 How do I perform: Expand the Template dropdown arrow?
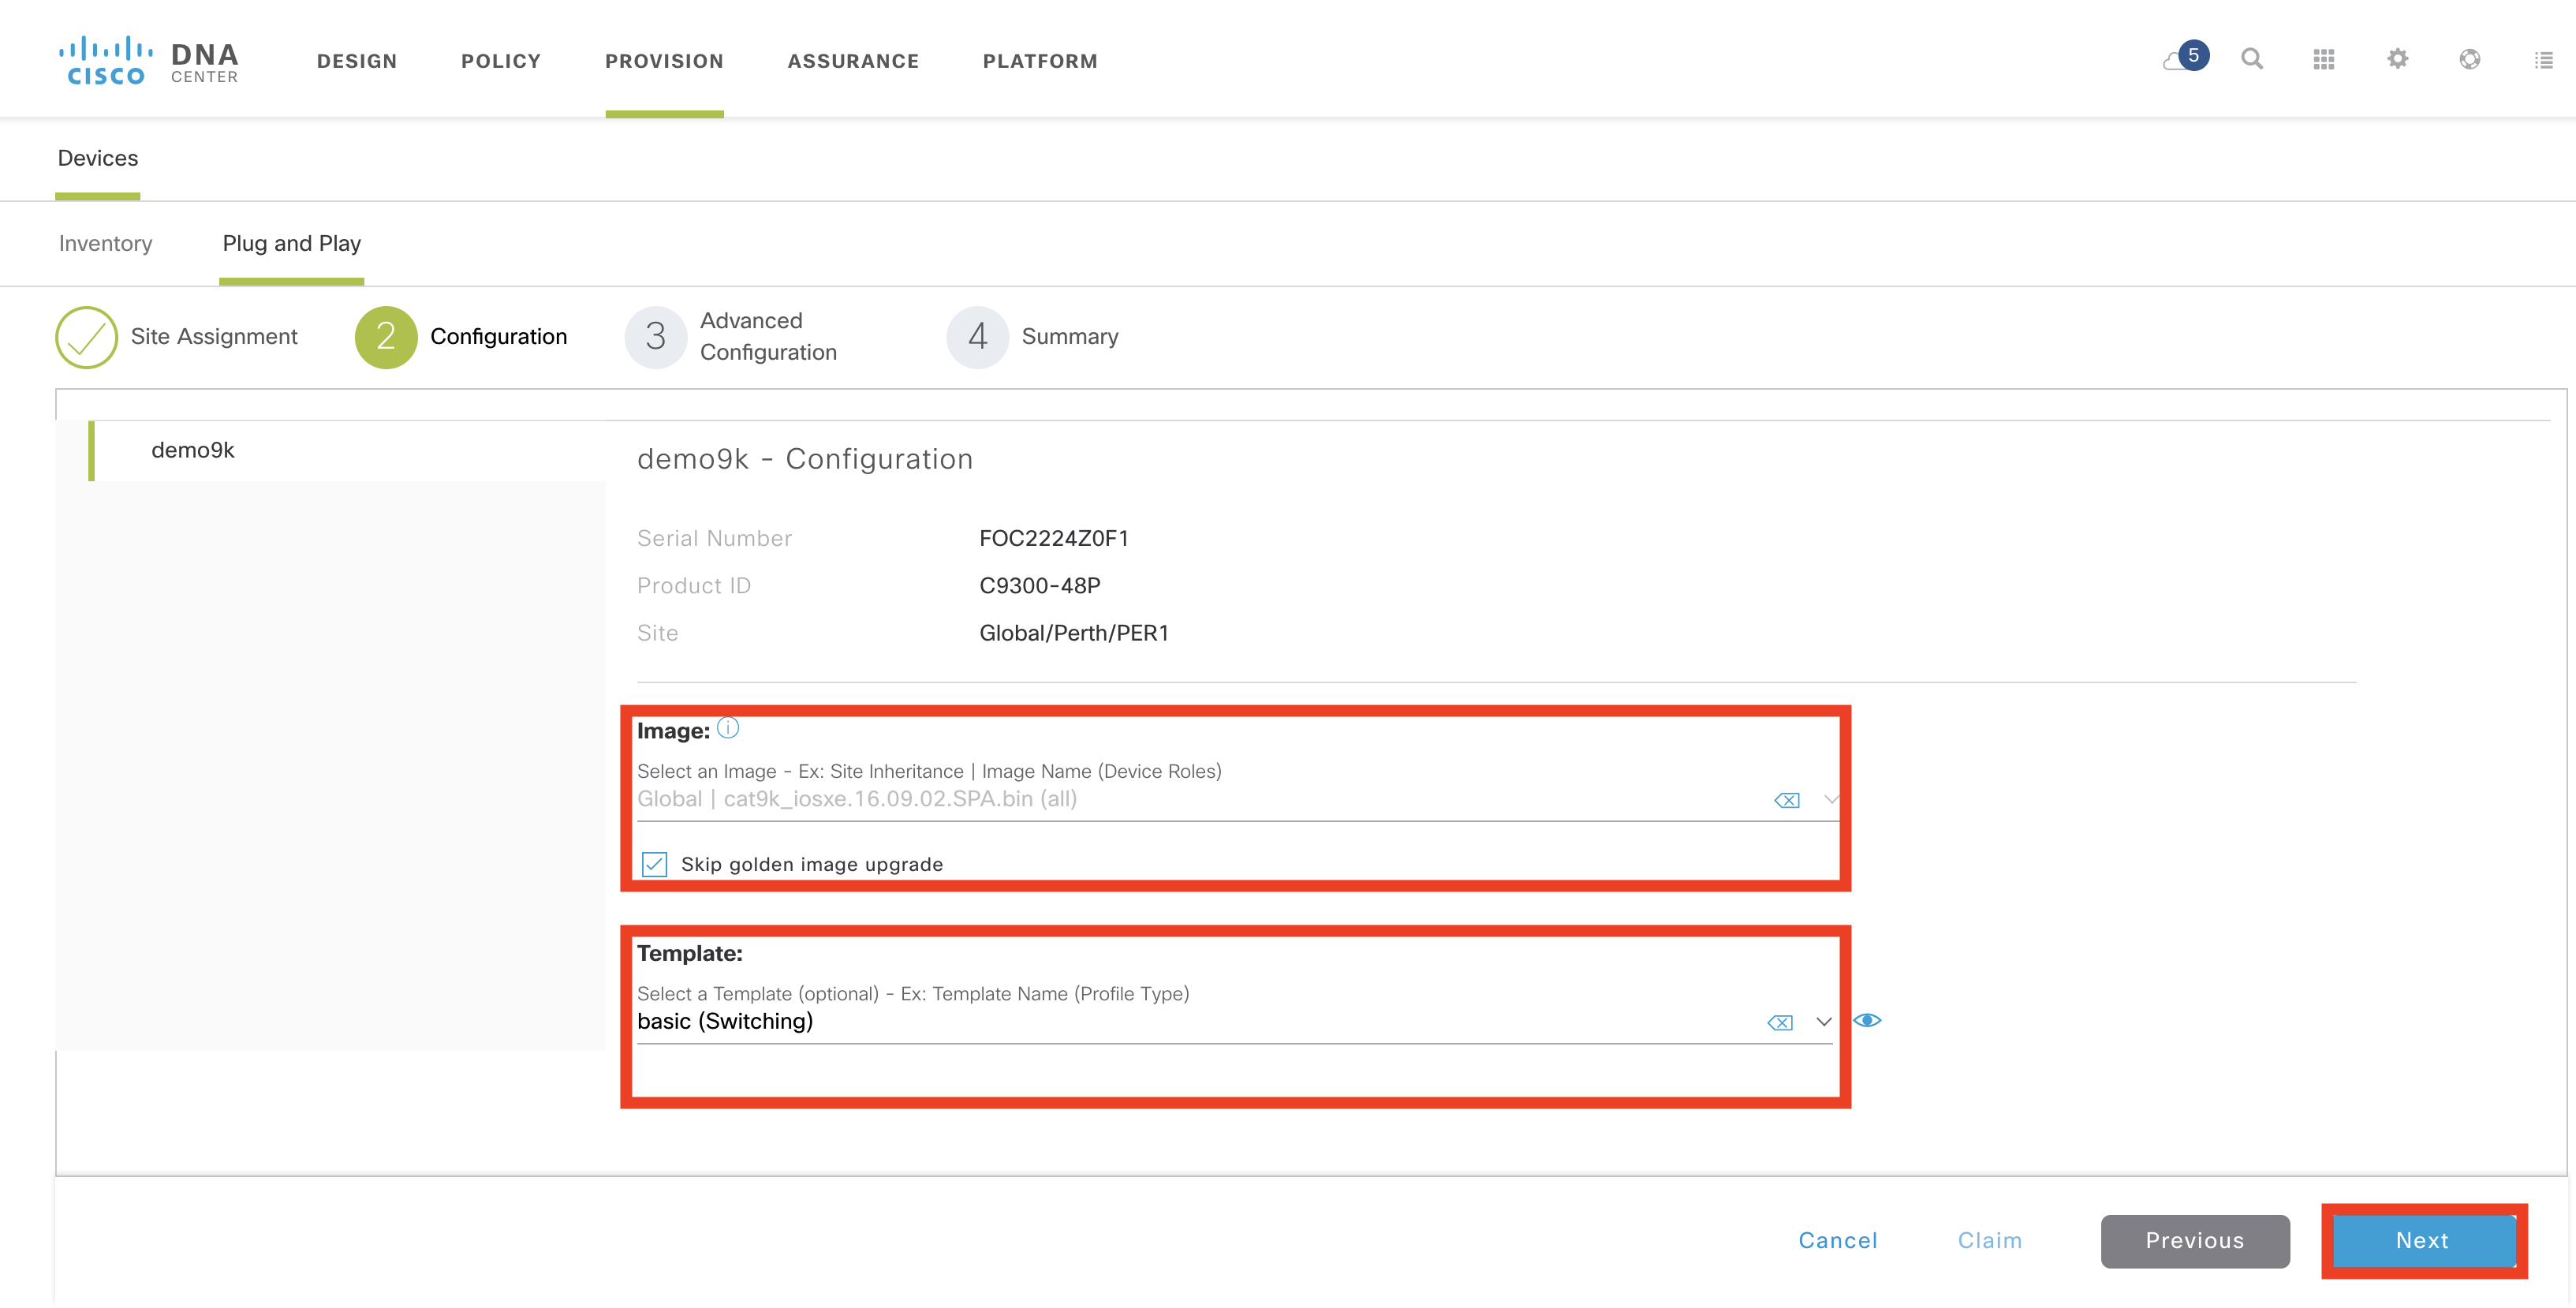(x=1823, y=1022)
